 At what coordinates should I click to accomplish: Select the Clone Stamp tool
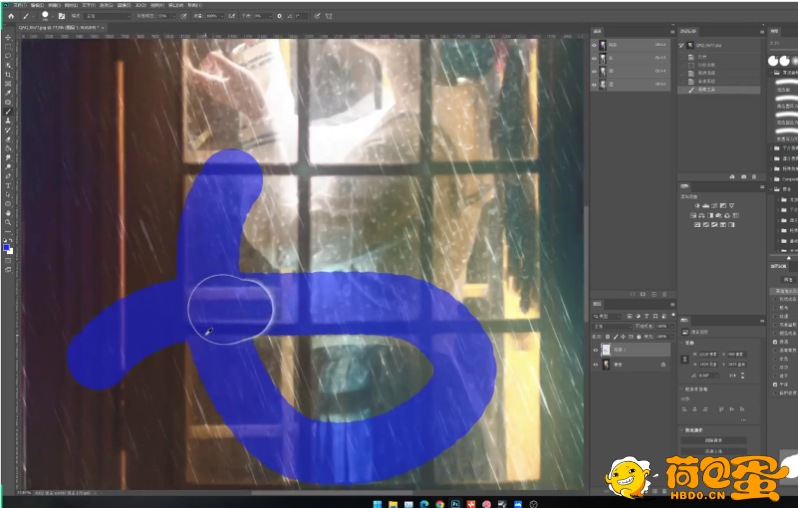(8, 121)
